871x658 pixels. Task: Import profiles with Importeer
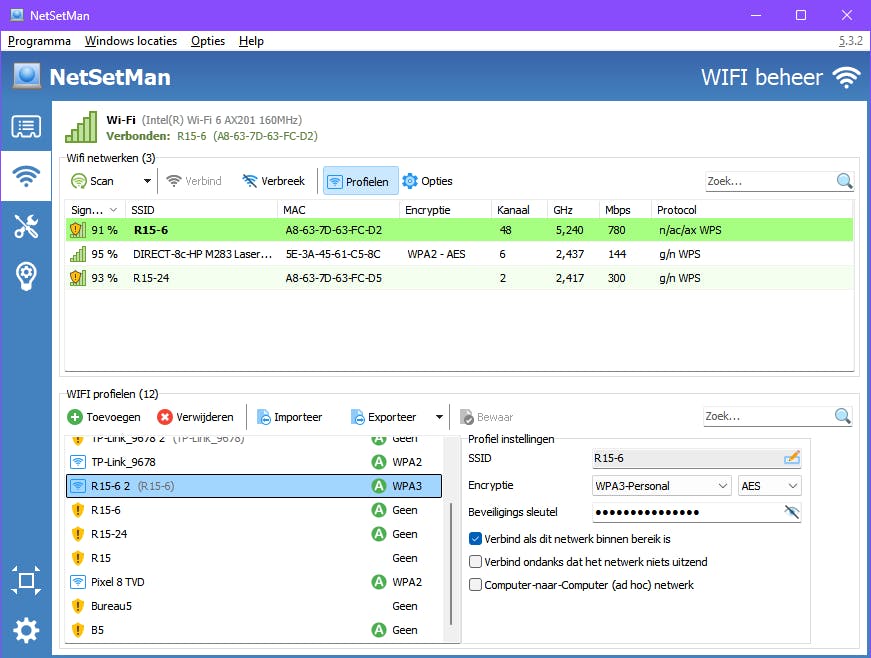tap(289, 417)
